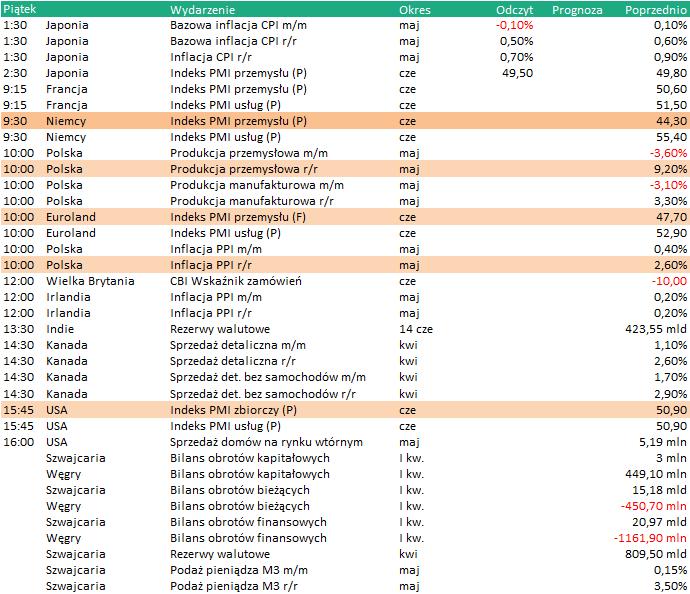Click the 'Okres' column header

tap(415, 10)
